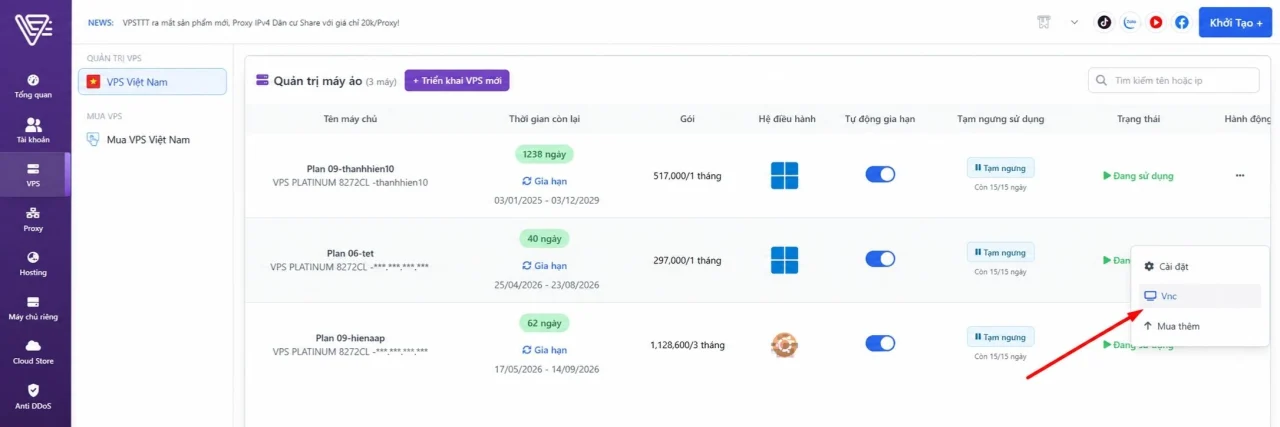
Task: Click the Tự động gia hạn column header
Action: (x=880, y=118)
